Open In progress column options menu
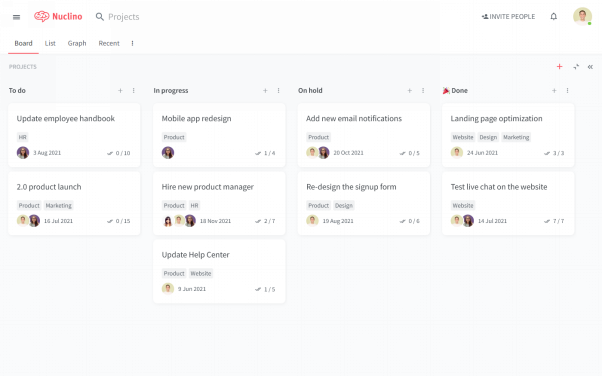602x376 pixels. click(278, 91)
